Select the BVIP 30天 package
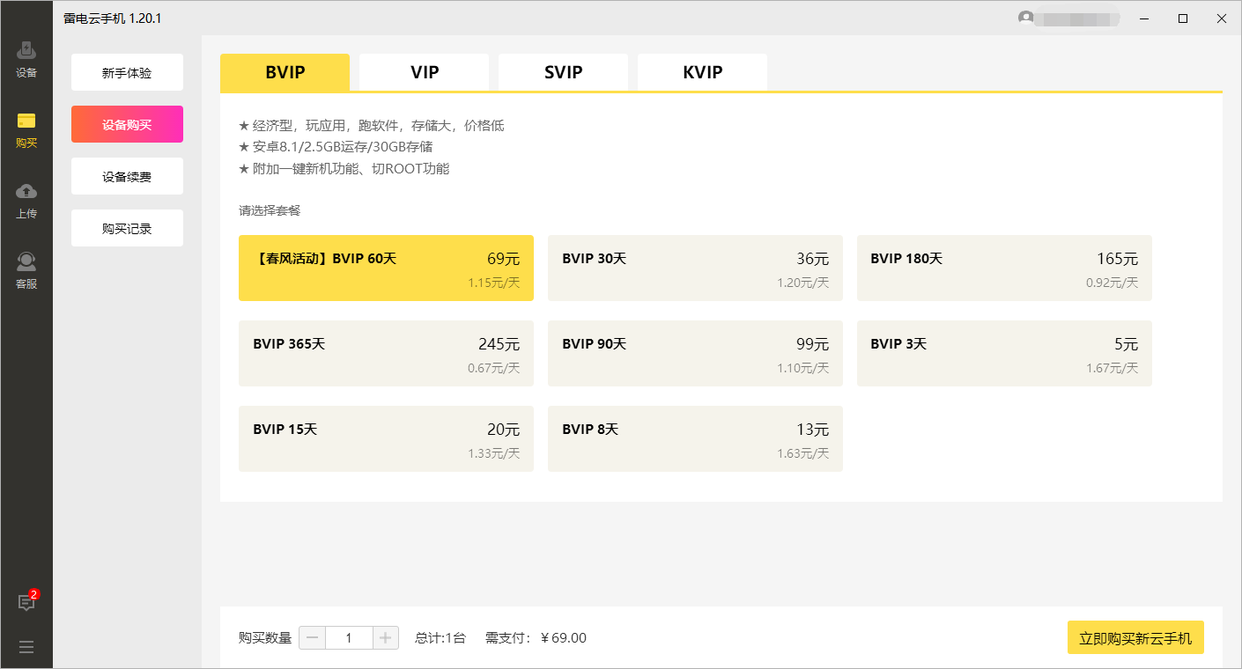 [695, 267]
